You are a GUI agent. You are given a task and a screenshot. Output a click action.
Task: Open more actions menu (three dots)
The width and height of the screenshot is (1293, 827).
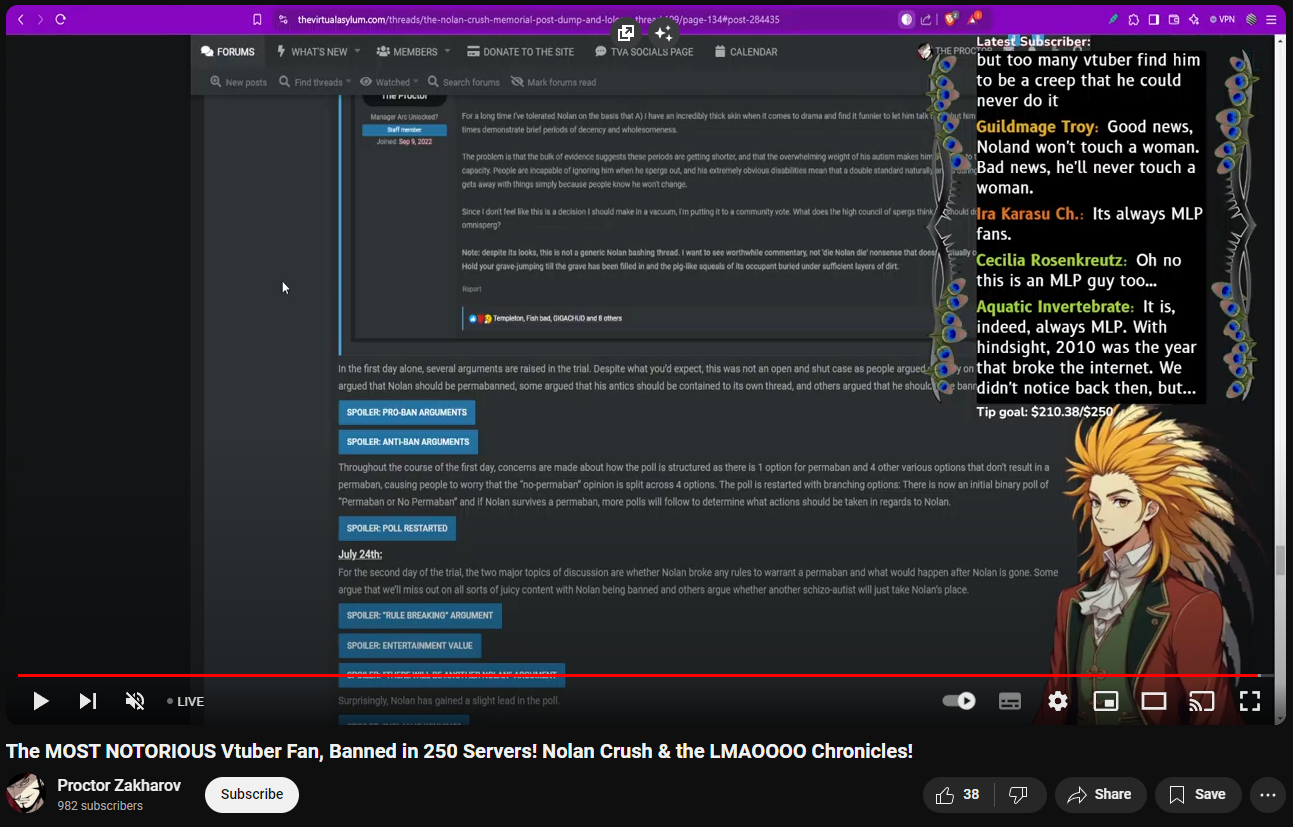[x=1268, y=794]
